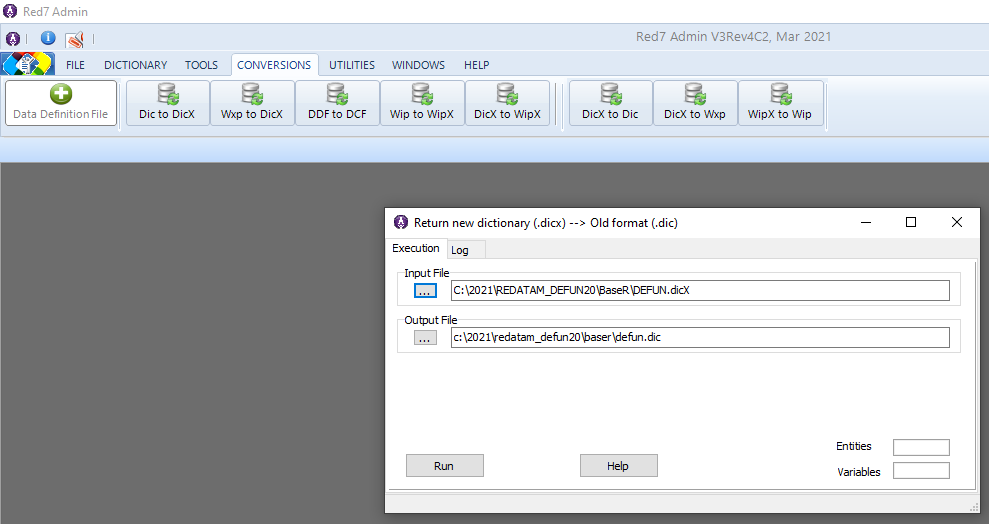This screenshot has height=524, width=989.
Task: Launch the DDF to DCF conversion
Action: [x=337, y=103]
